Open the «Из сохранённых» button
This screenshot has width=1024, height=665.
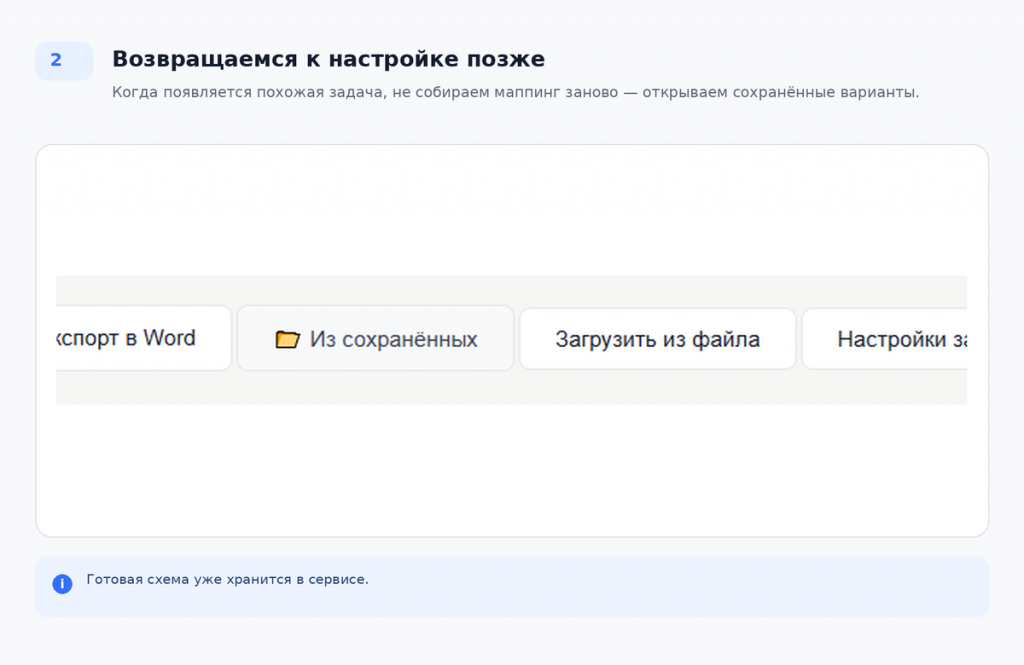376,338
